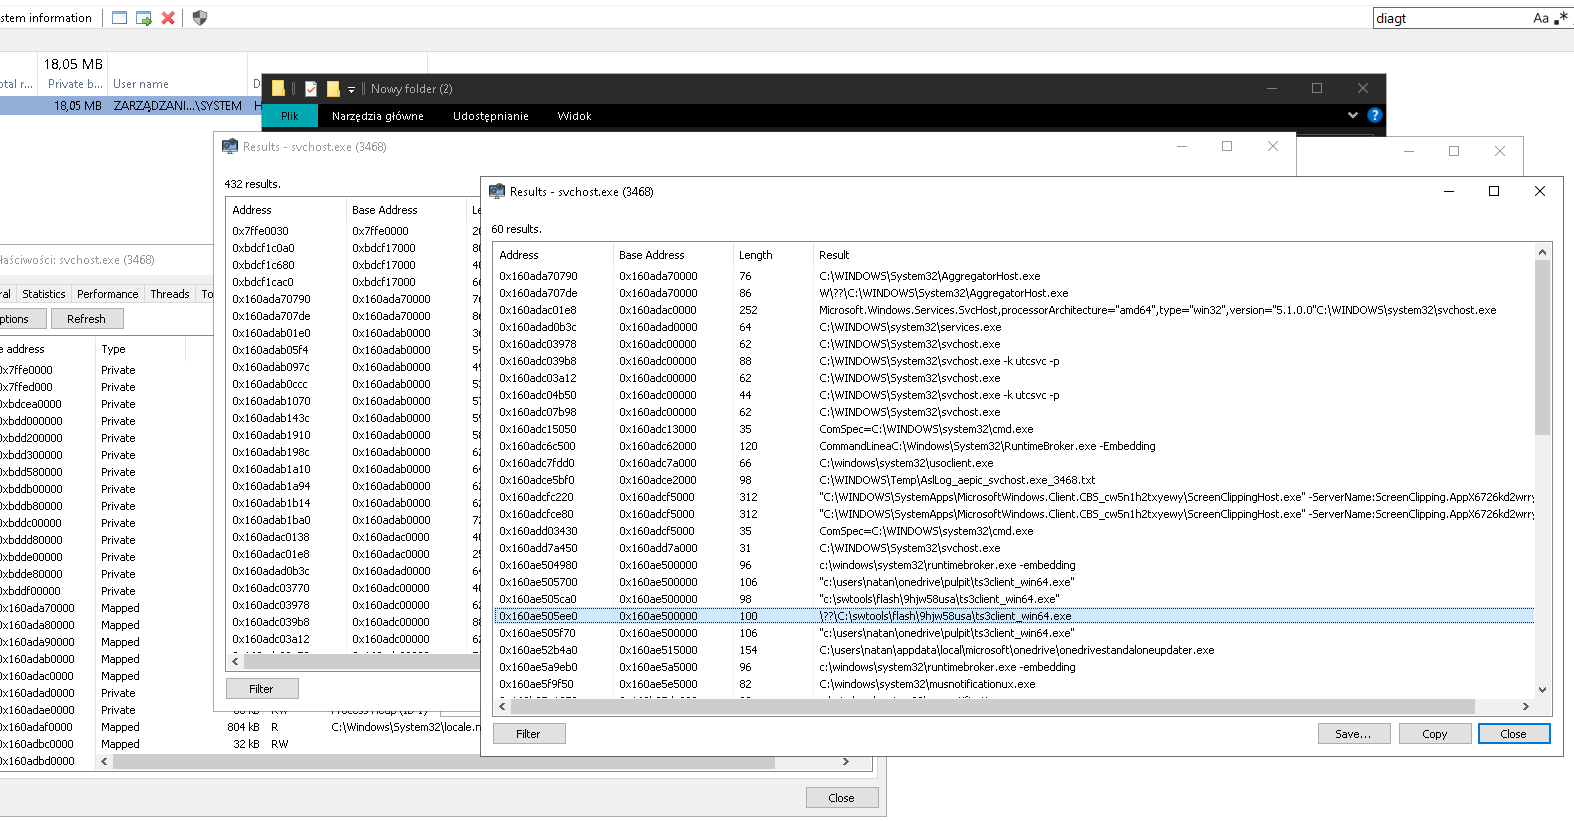The image size is (1574, 821).
Task: Open the Plik tab in Explorer
Action: click(290, 116)
